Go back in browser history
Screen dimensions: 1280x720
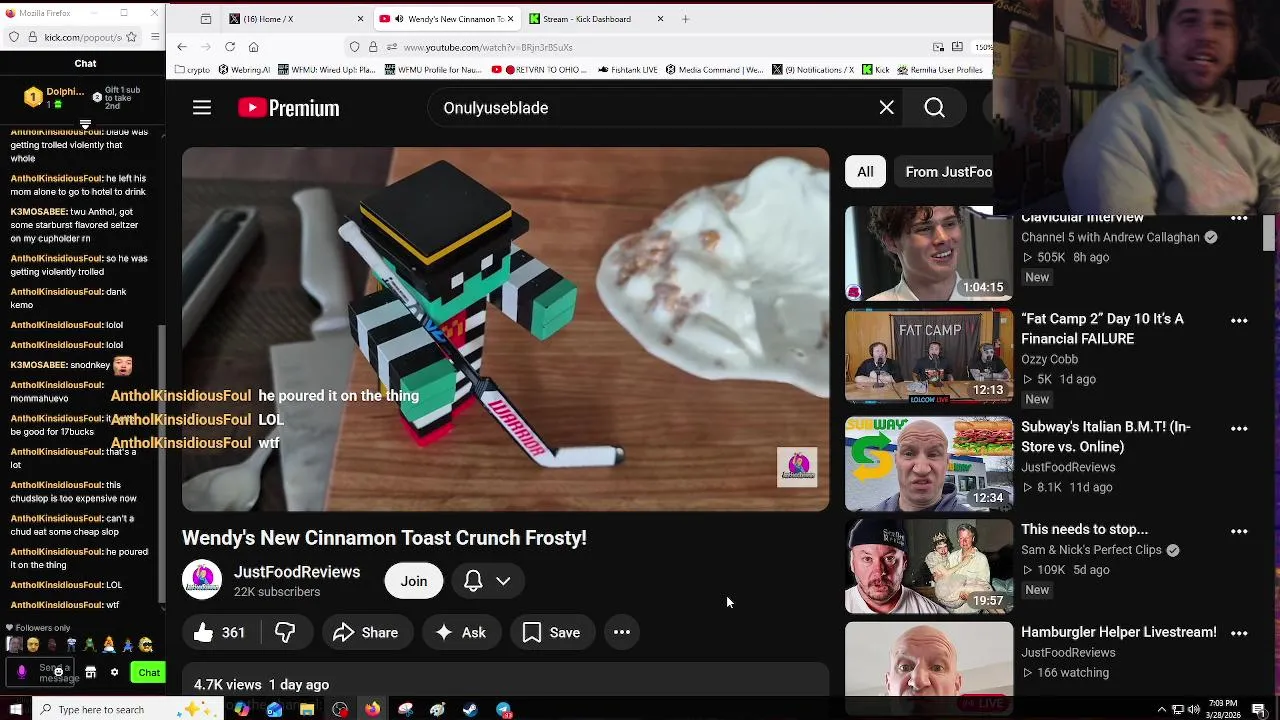pyautogui.click(x=182, y=47)
